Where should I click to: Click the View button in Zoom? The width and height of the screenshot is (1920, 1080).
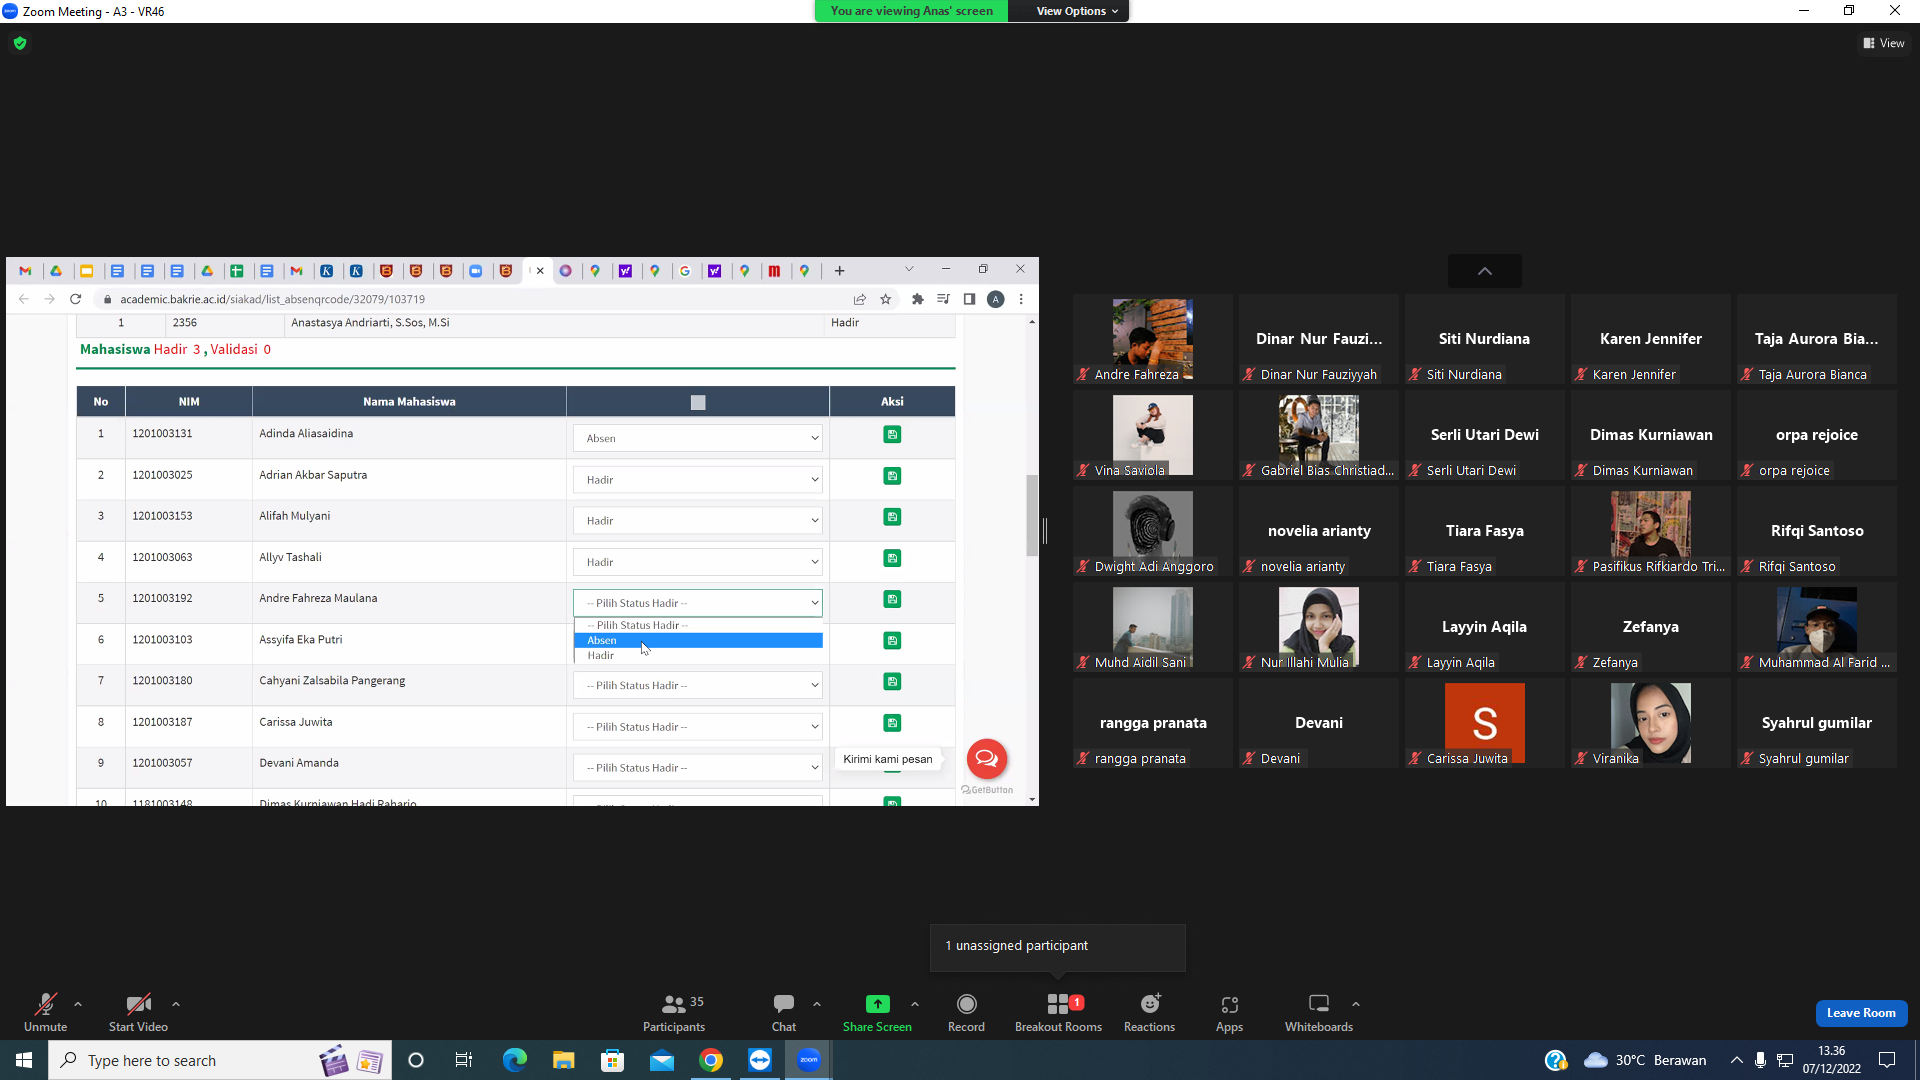(x=1884, y=43)
